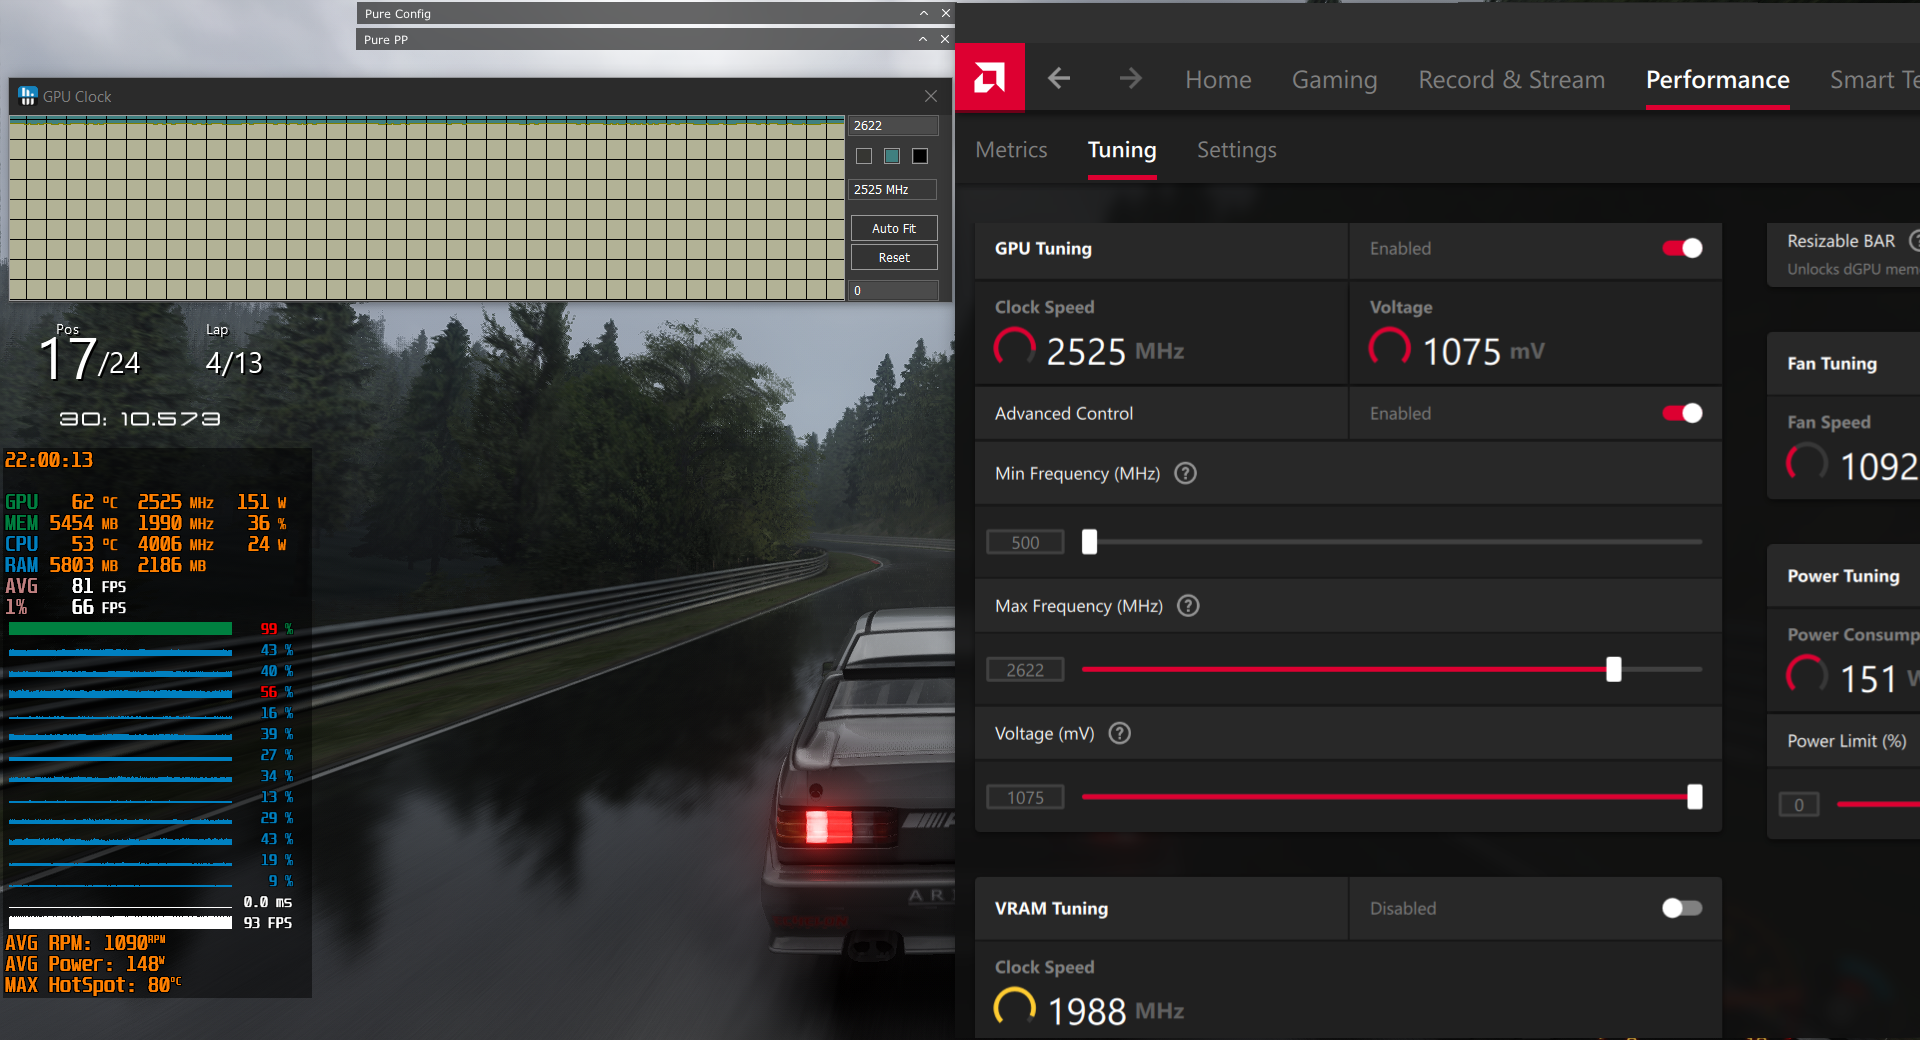This screenshot has height=1040, width=1920.
Task: Click the 0 lower field in GPU Clock
Action: click(894, 290)
